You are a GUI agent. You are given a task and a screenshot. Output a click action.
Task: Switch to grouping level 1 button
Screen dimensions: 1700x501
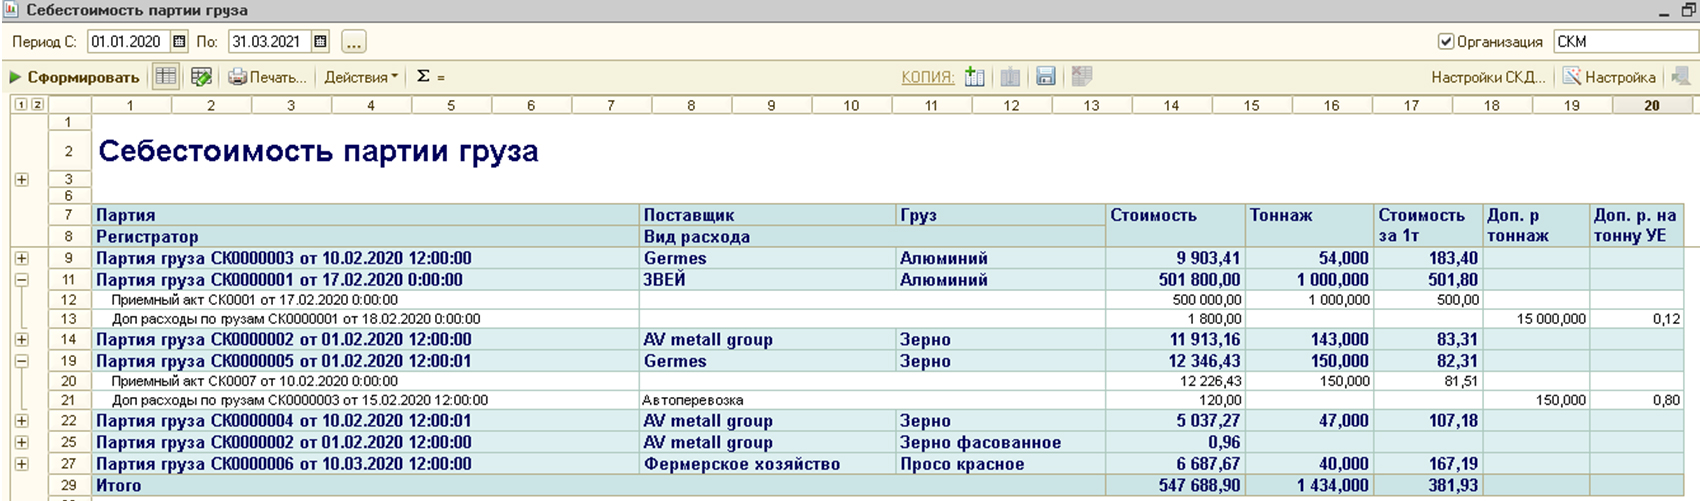point(21,104)
